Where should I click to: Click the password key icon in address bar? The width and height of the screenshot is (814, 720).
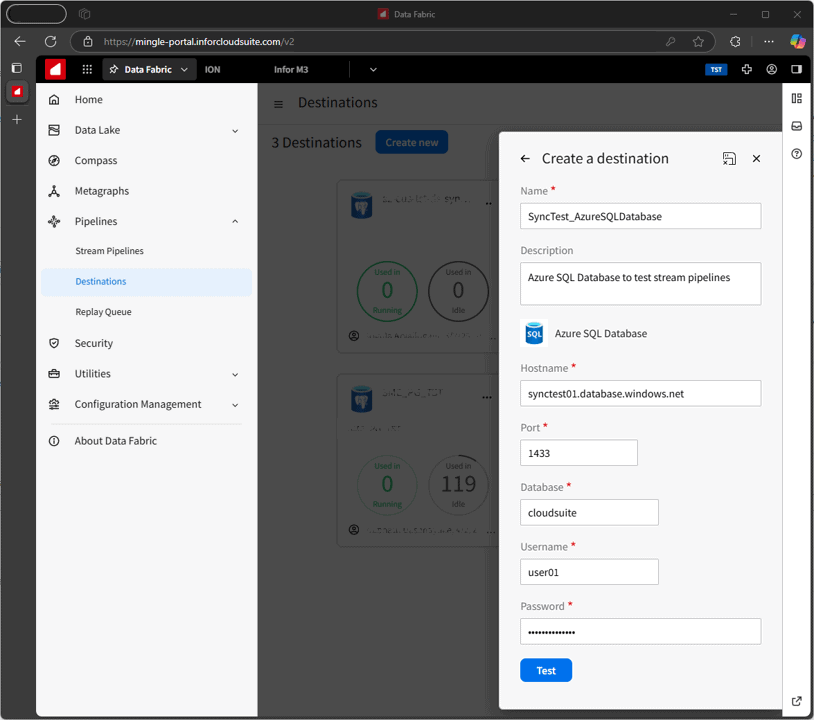671,42
